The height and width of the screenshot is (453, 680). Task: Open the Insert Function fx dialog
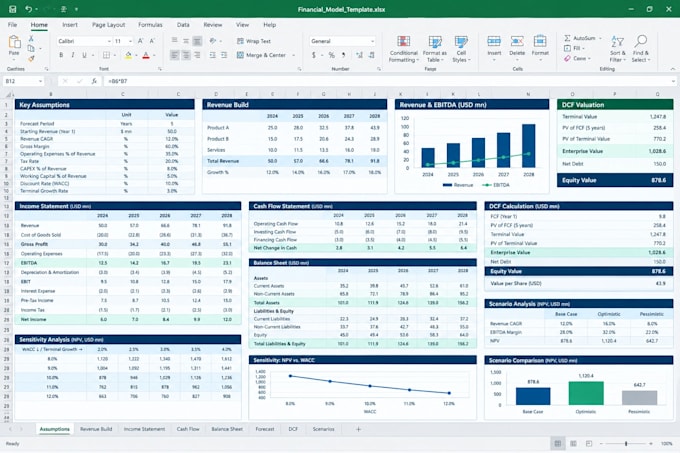pyautogui.click(x=94, y=81)
